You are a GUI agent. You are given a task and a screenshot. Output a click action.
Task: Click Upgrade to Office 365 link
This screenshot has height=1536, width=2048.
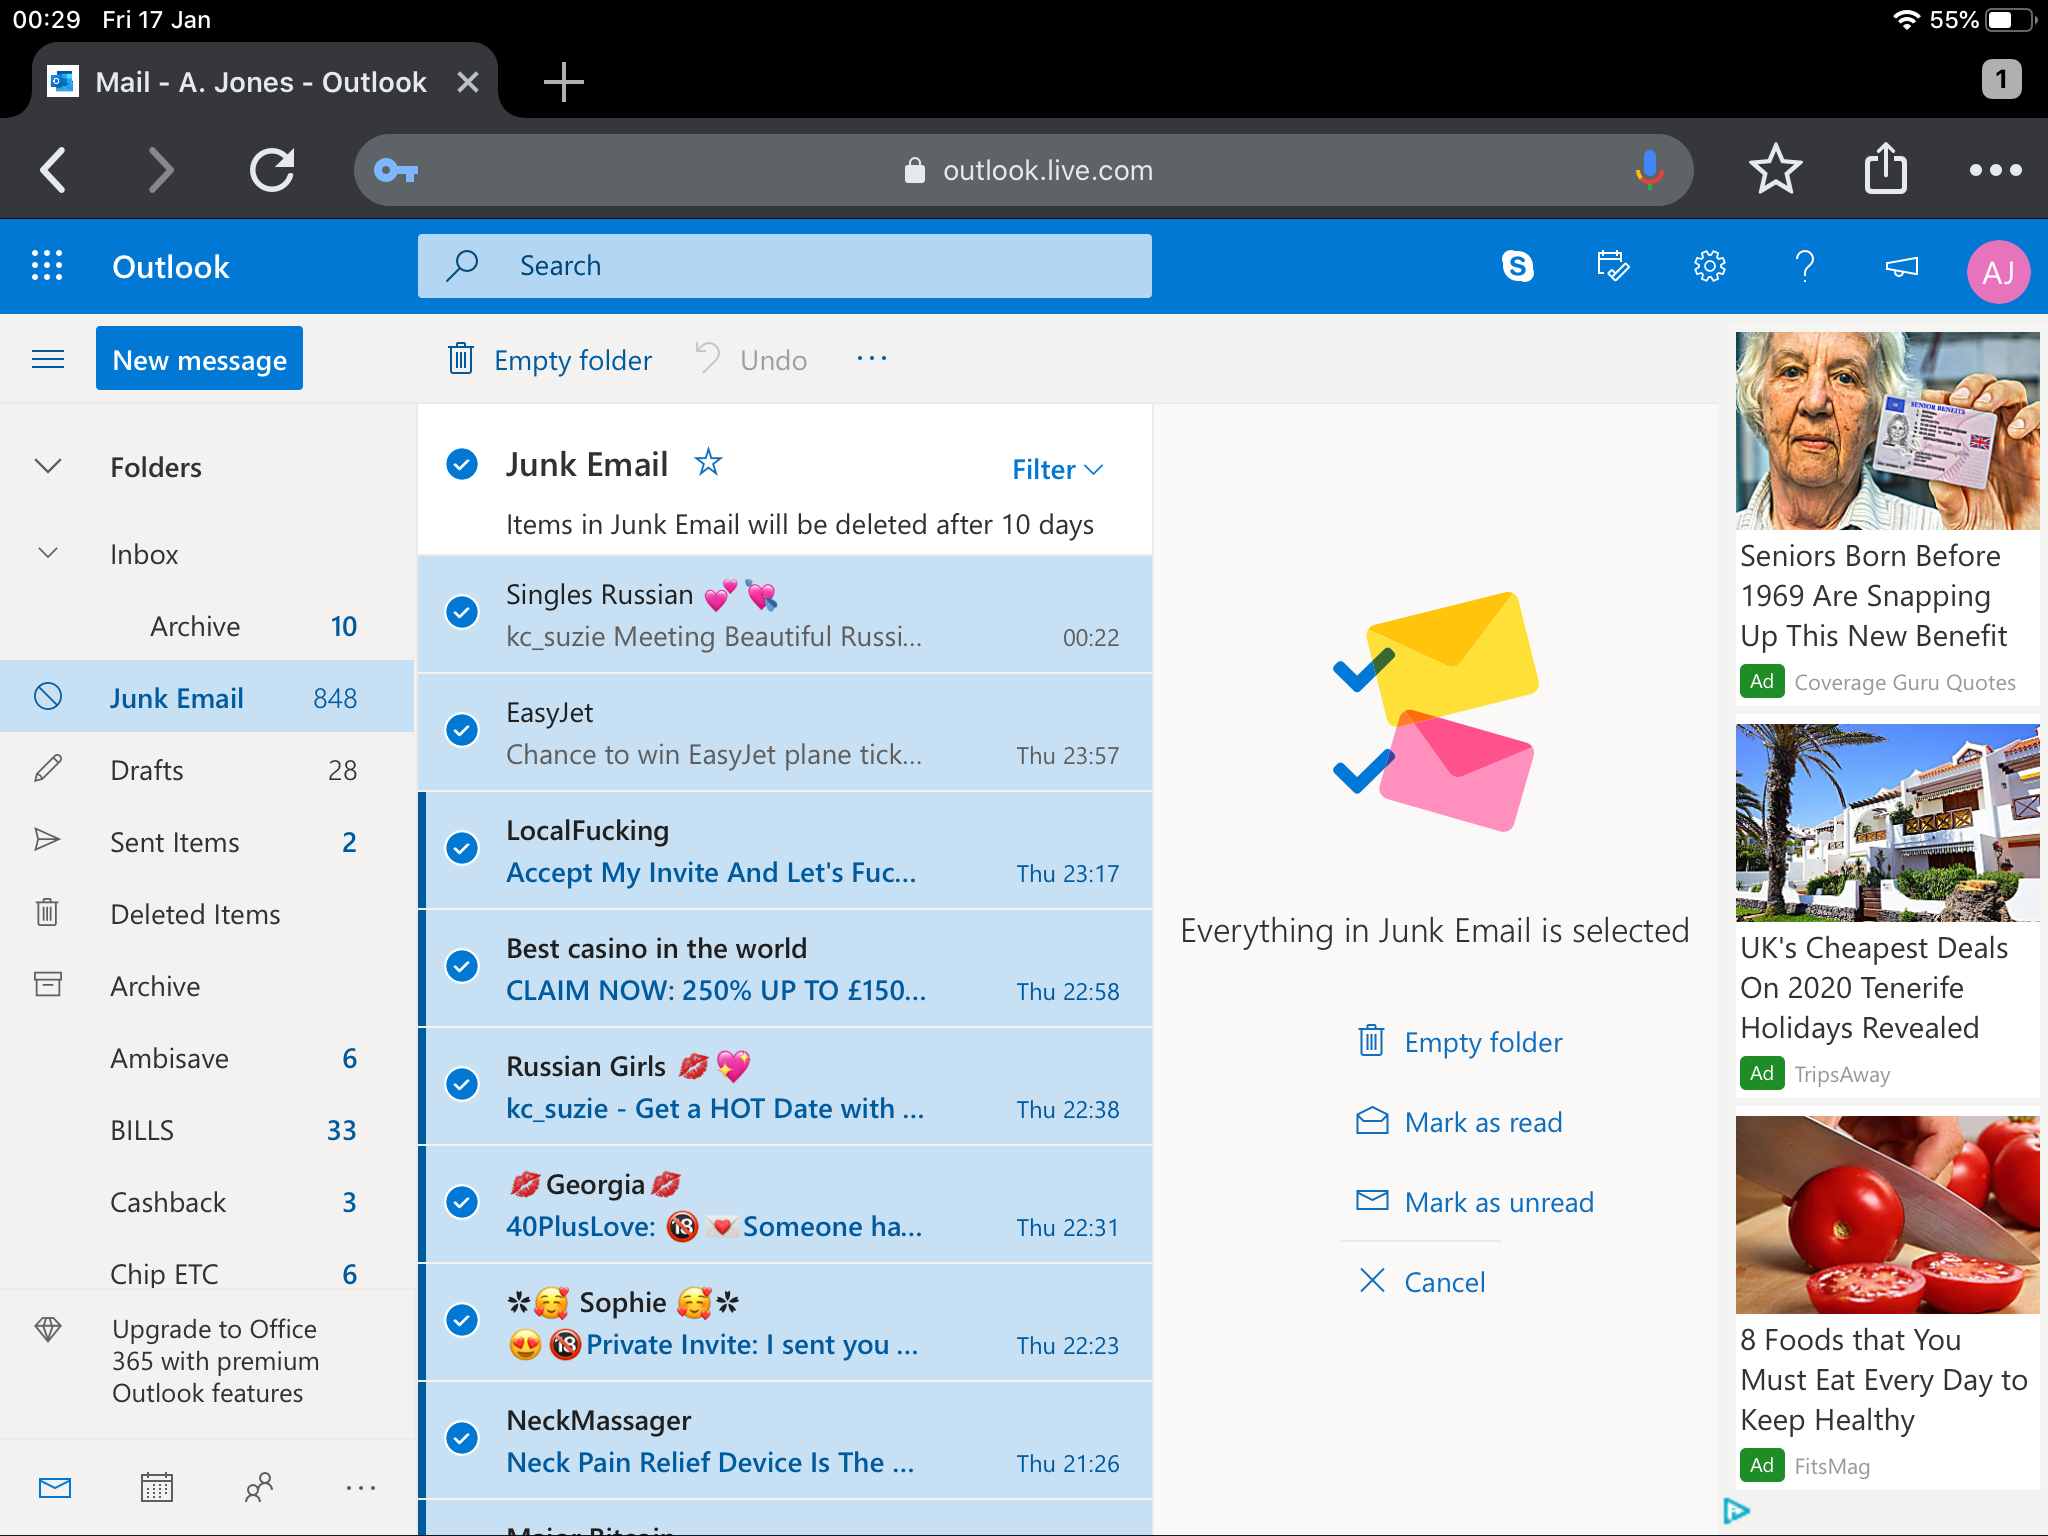[x=207, y=1361]
